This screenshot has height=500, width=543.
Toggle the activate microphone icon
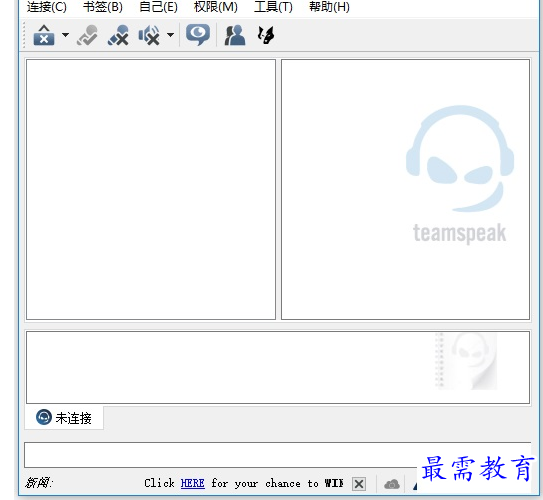[x=87, y=35]
